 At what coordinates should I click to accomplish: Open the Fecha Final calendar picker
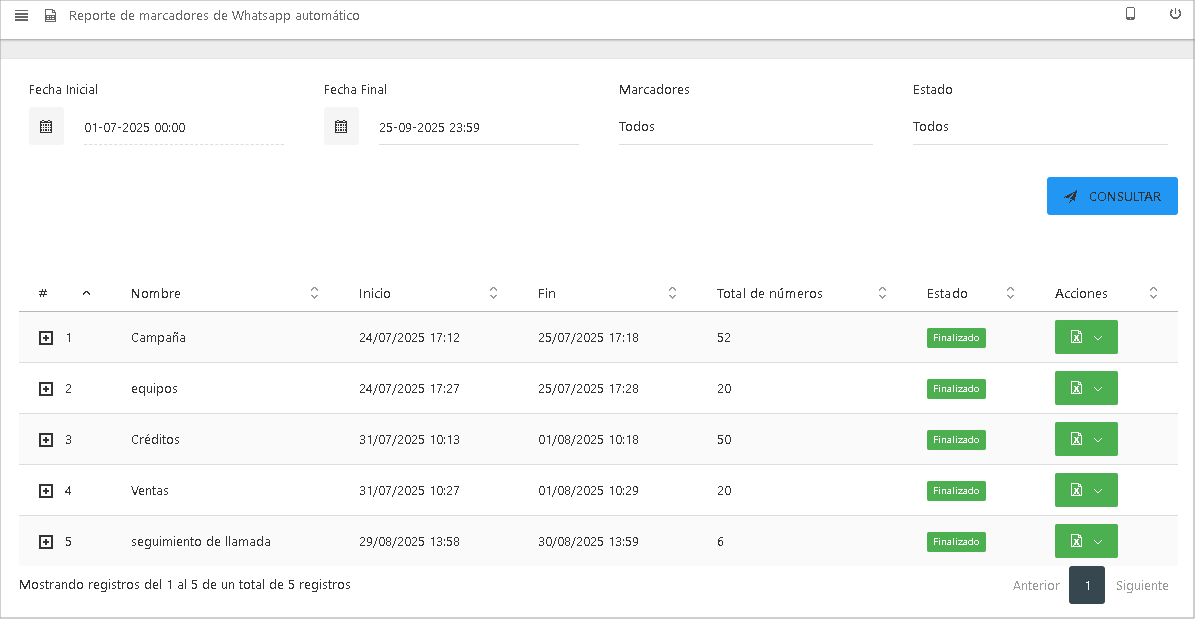pyautogui.click(x=341, y=127)
